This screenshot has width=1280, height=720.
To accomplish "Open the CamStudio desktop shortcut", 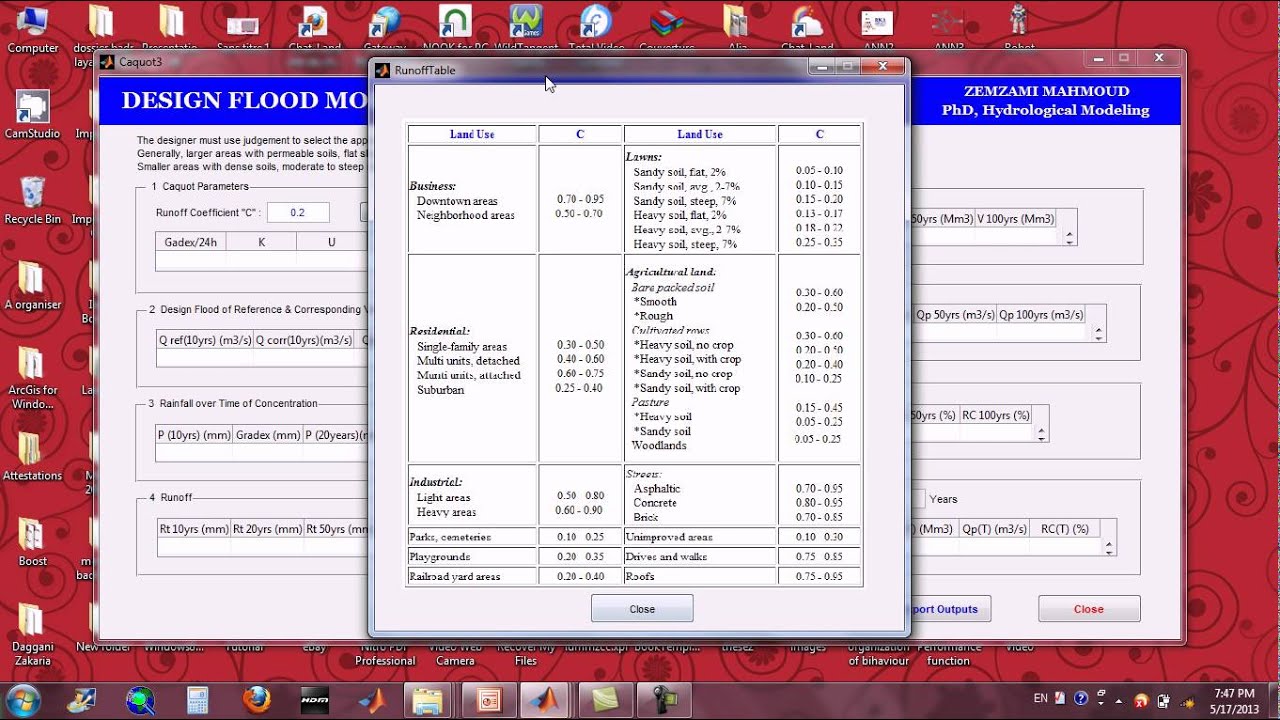I will tap(32, 115).
